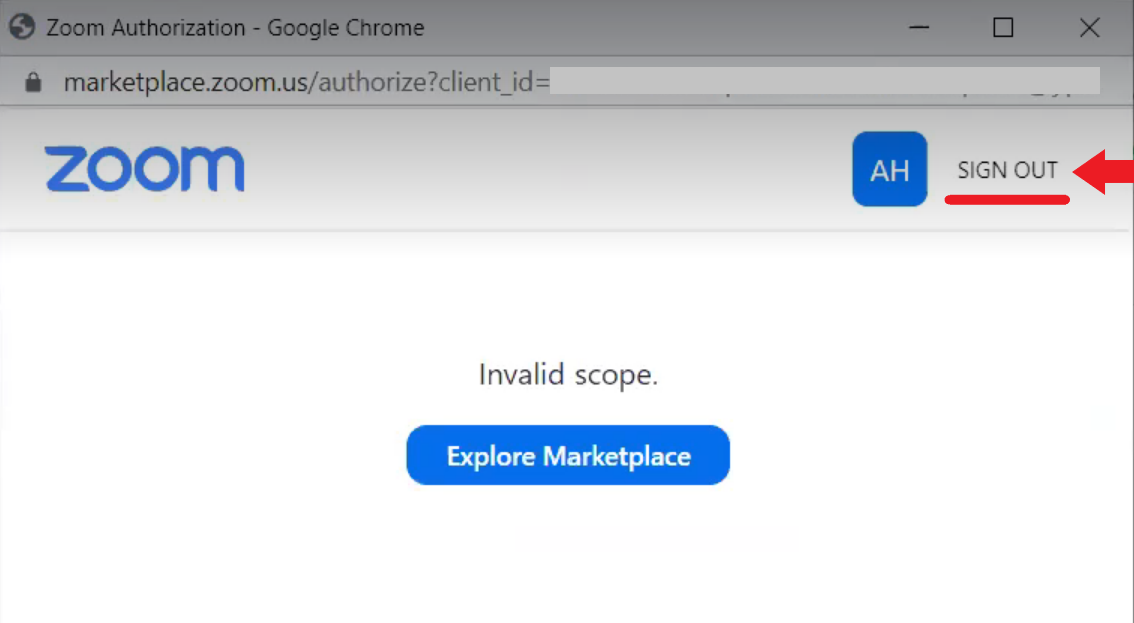The height and width of the screenshot is (623, 1134).
Task: Click the Explore Marketplace button
Action: click(x=568, y=455)
